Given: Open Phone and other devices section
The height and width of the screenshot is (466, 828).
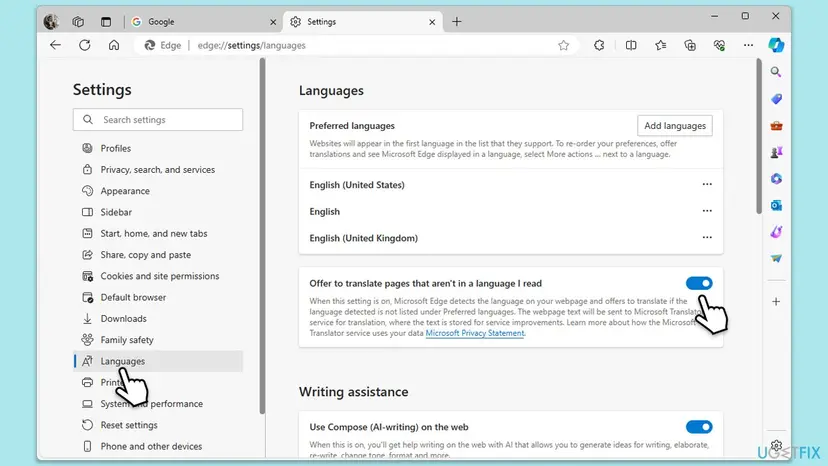Looking at the screenshot, I should tap(158, 446).
